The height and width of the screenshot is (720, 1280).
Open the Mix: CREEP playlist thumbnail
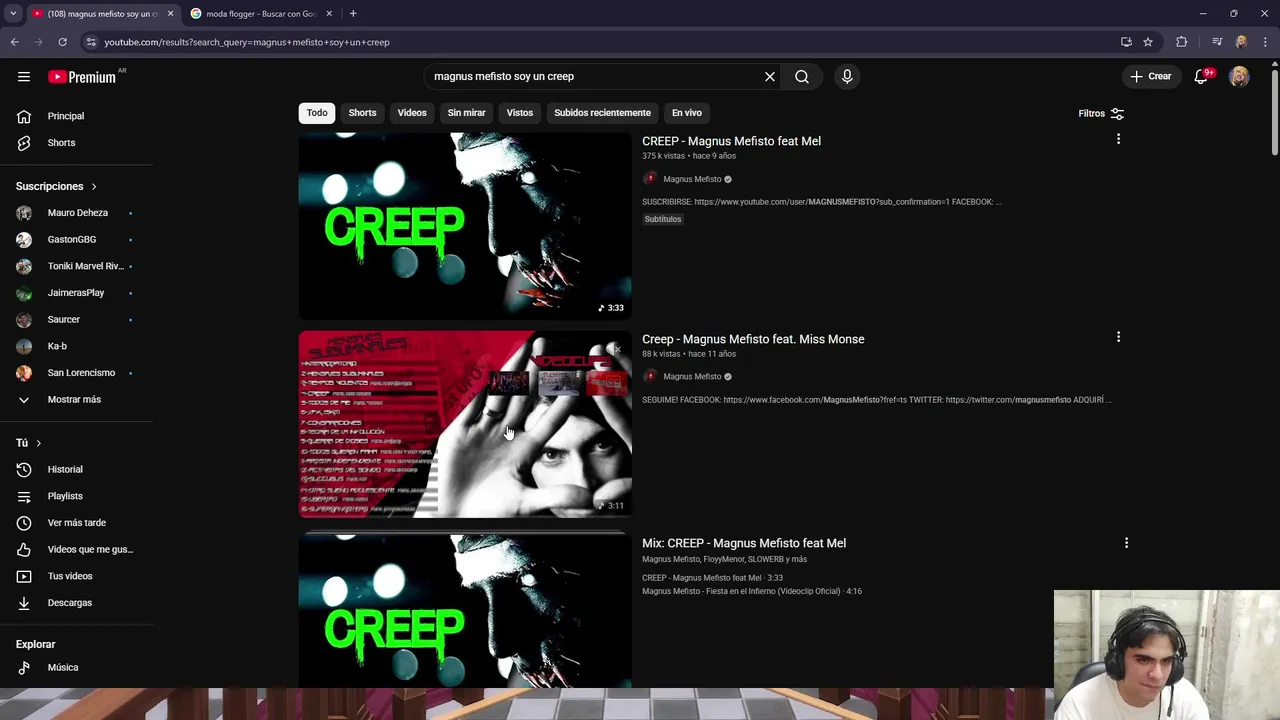click(465, 611)
